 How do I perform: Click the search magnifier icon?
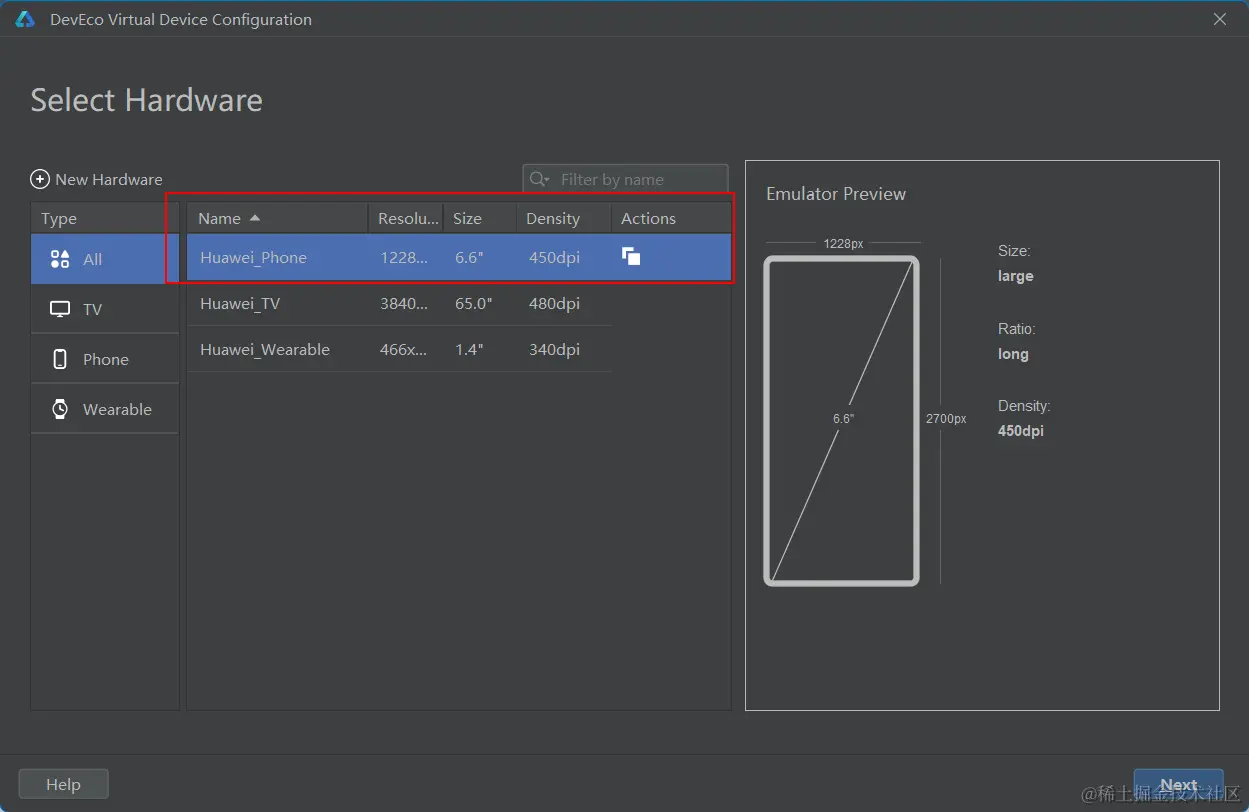pos(539,179)
